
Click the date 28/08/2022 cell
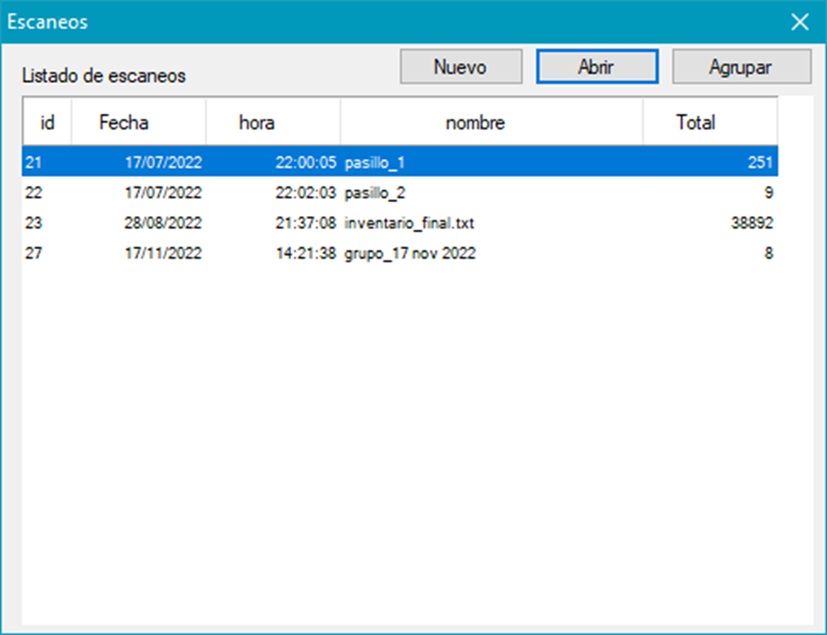[163, 223]
